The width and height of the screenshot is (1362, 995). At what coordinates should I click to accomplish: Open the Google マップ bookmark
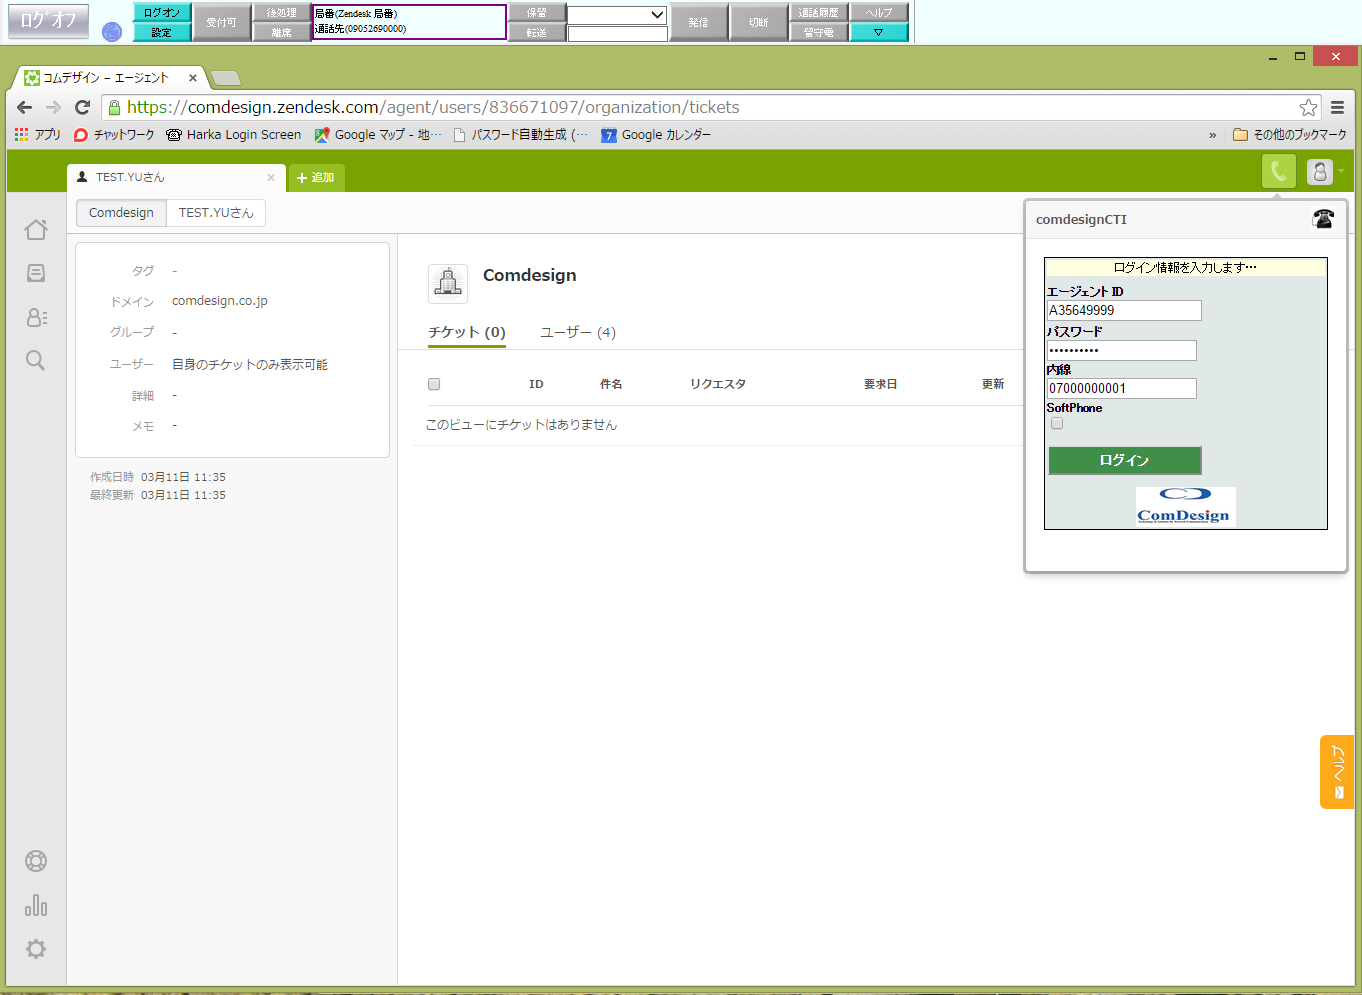pyautogui.click(x=378, y=134)
